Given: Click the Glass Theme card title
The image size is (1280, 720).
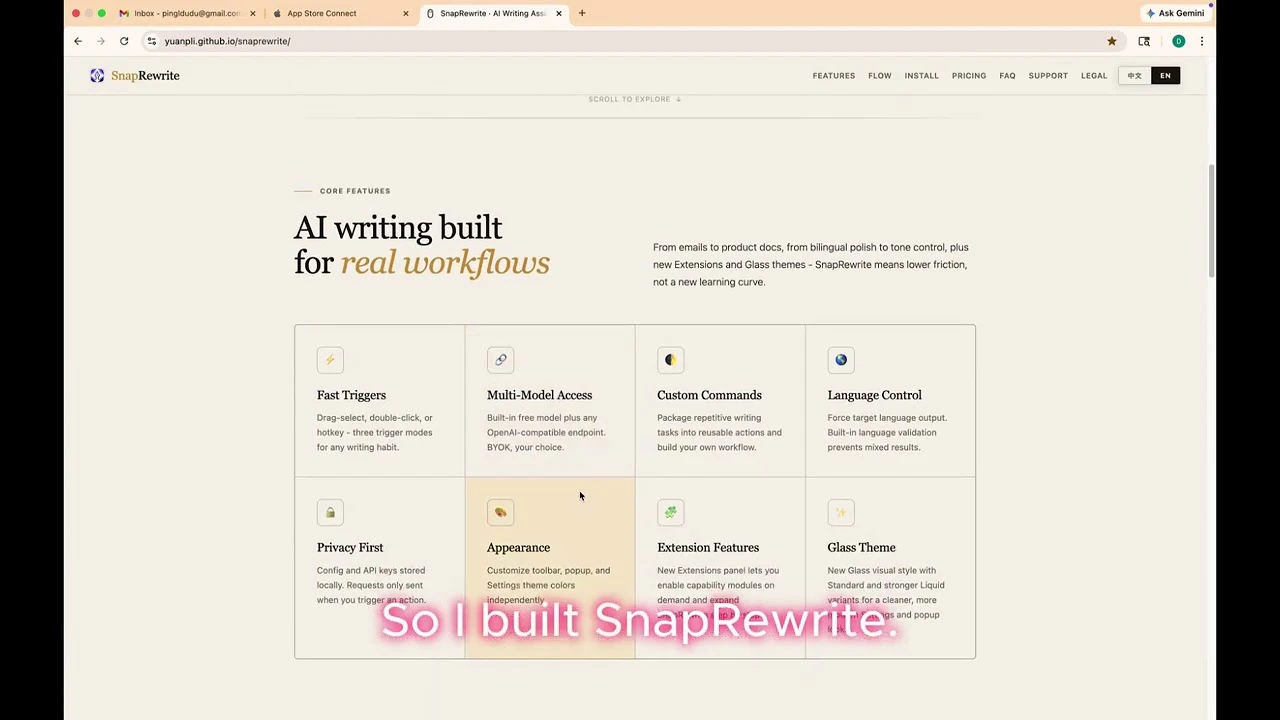Looking at the screenshot, I should (861, 548).
